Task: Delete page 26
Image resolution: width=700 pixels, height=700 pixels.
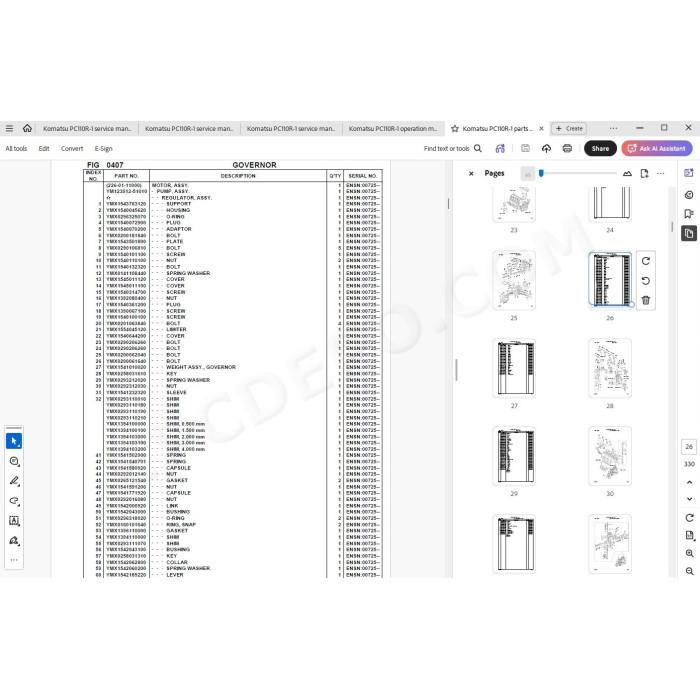Action: tap(646, 300)
